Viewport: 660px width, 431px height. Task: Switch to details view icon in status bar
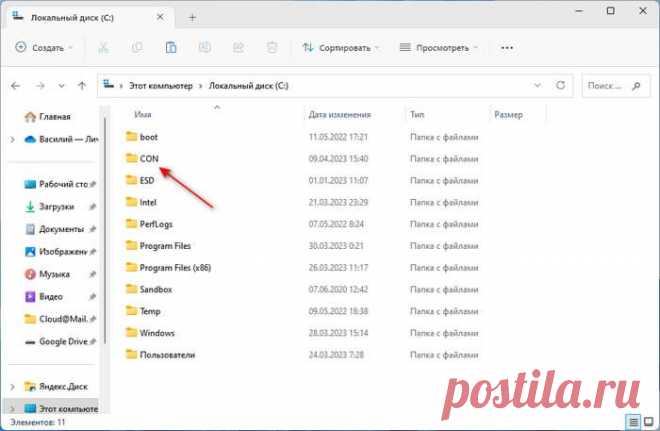tap(633, 421)
